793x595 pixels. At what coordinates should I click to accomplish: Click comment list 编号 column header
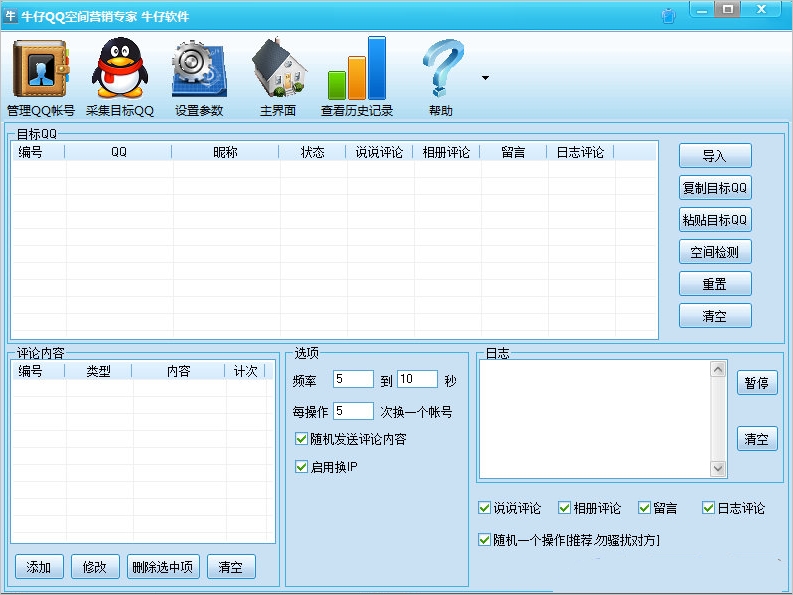pos(38,371)
